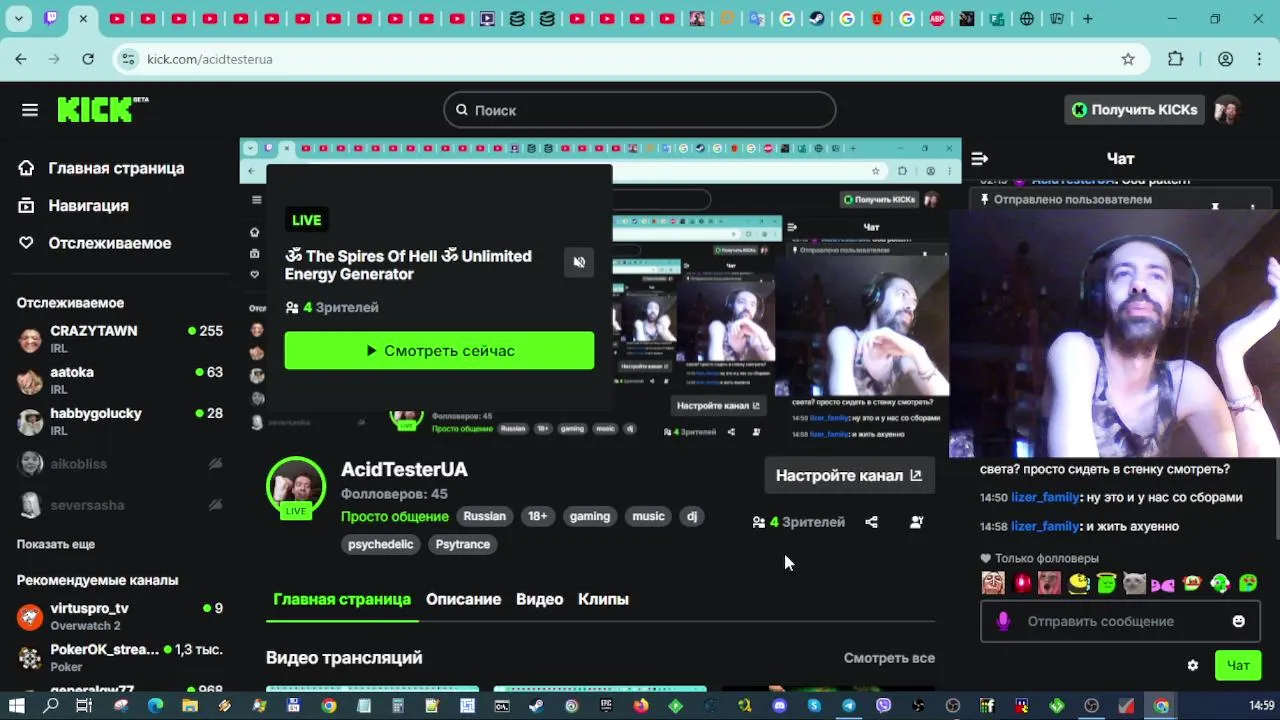Open Windows taskbar search

(51, 706)
